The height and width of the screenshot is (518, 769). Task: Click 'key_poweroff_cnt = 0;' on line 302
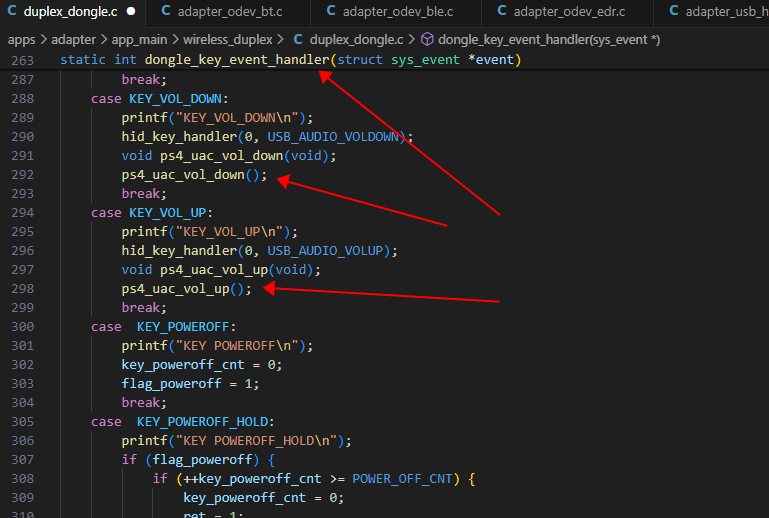point(202,365)
